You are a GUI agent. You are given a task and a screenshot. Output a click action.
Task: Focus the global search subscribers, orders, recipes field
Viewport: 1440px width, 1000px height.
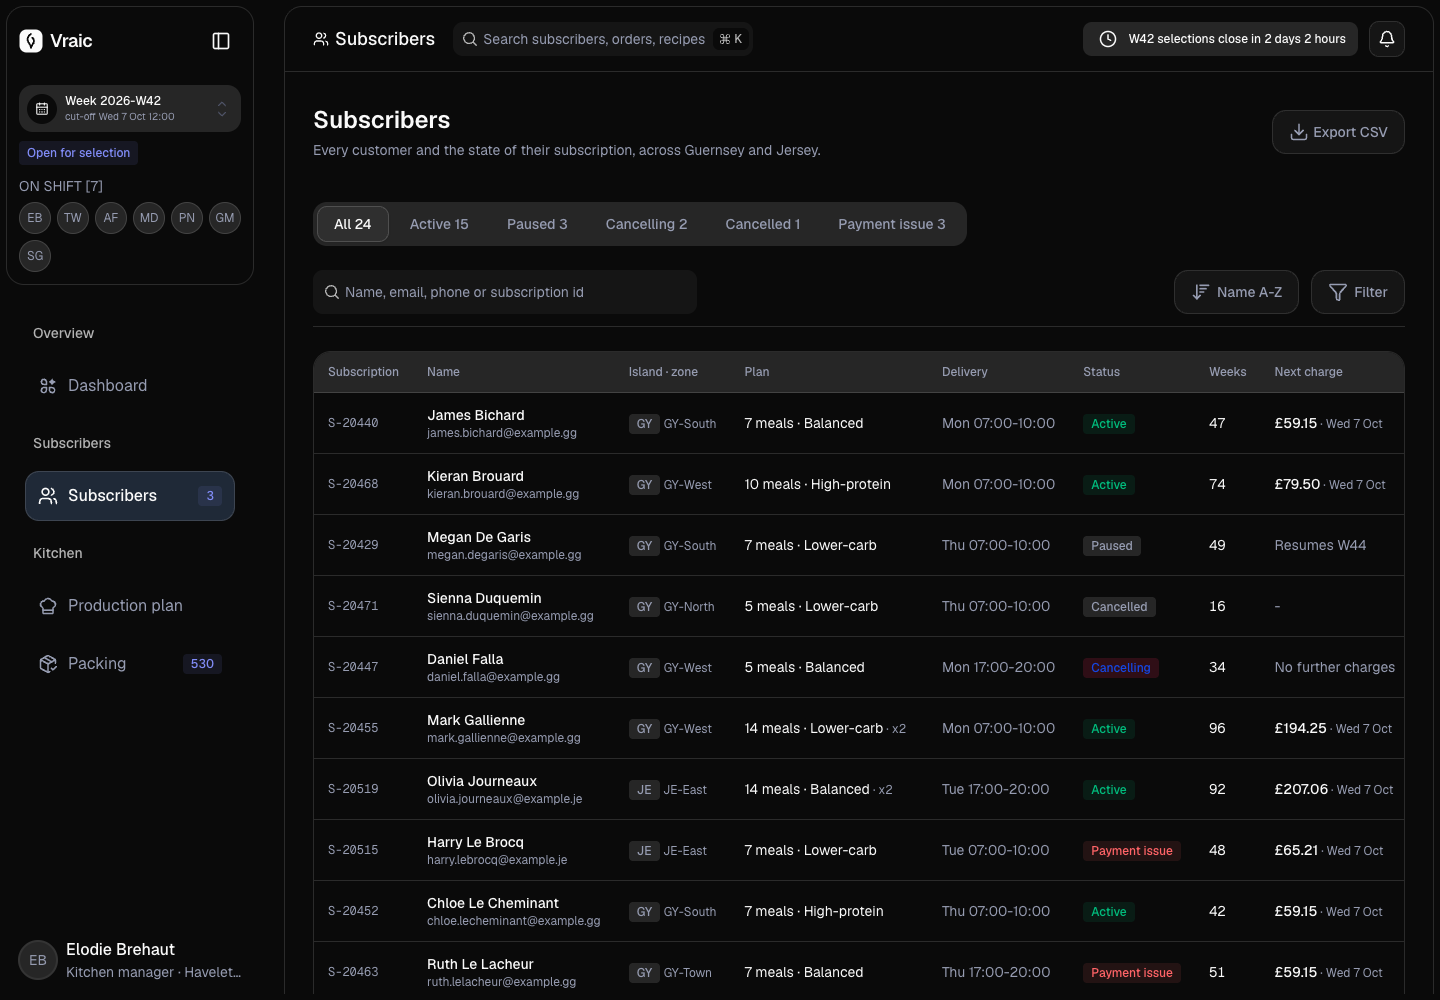(603, 39)
